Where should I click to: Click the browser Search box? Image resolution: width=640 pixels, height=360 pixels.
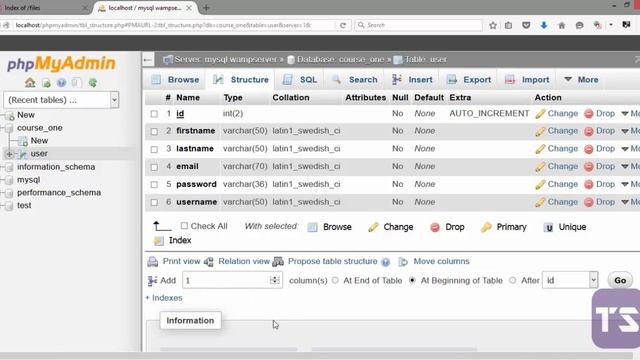[x=419, y=25]
